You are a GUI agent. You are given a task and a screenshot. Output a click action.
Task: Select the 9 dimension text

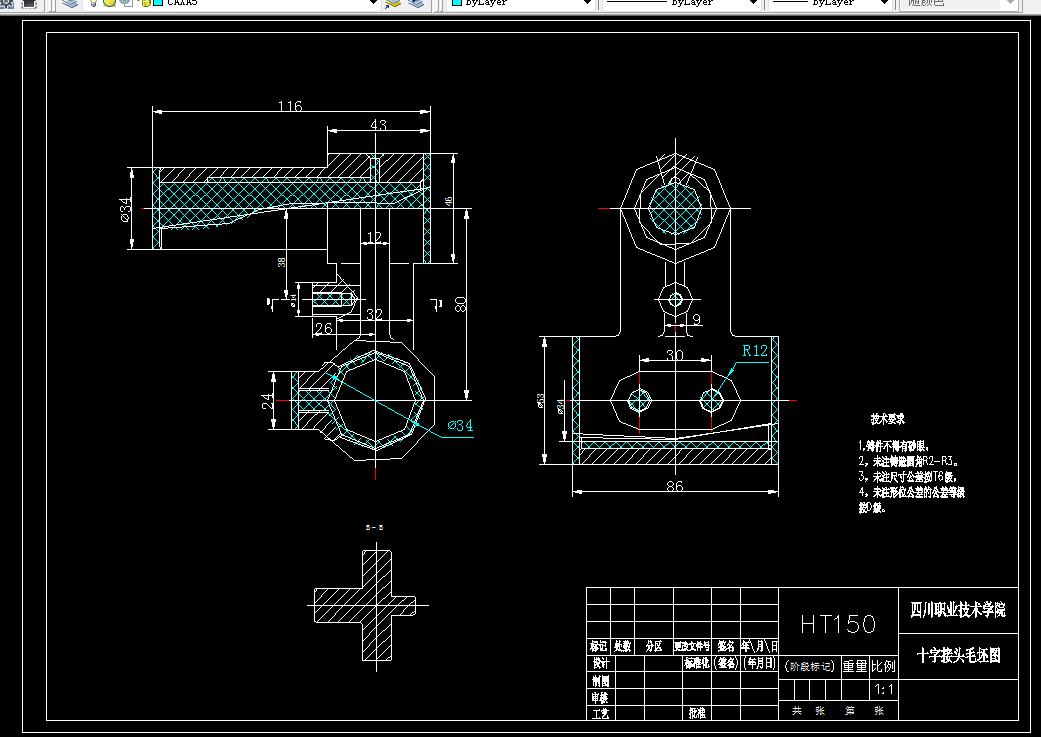(696, 319)
